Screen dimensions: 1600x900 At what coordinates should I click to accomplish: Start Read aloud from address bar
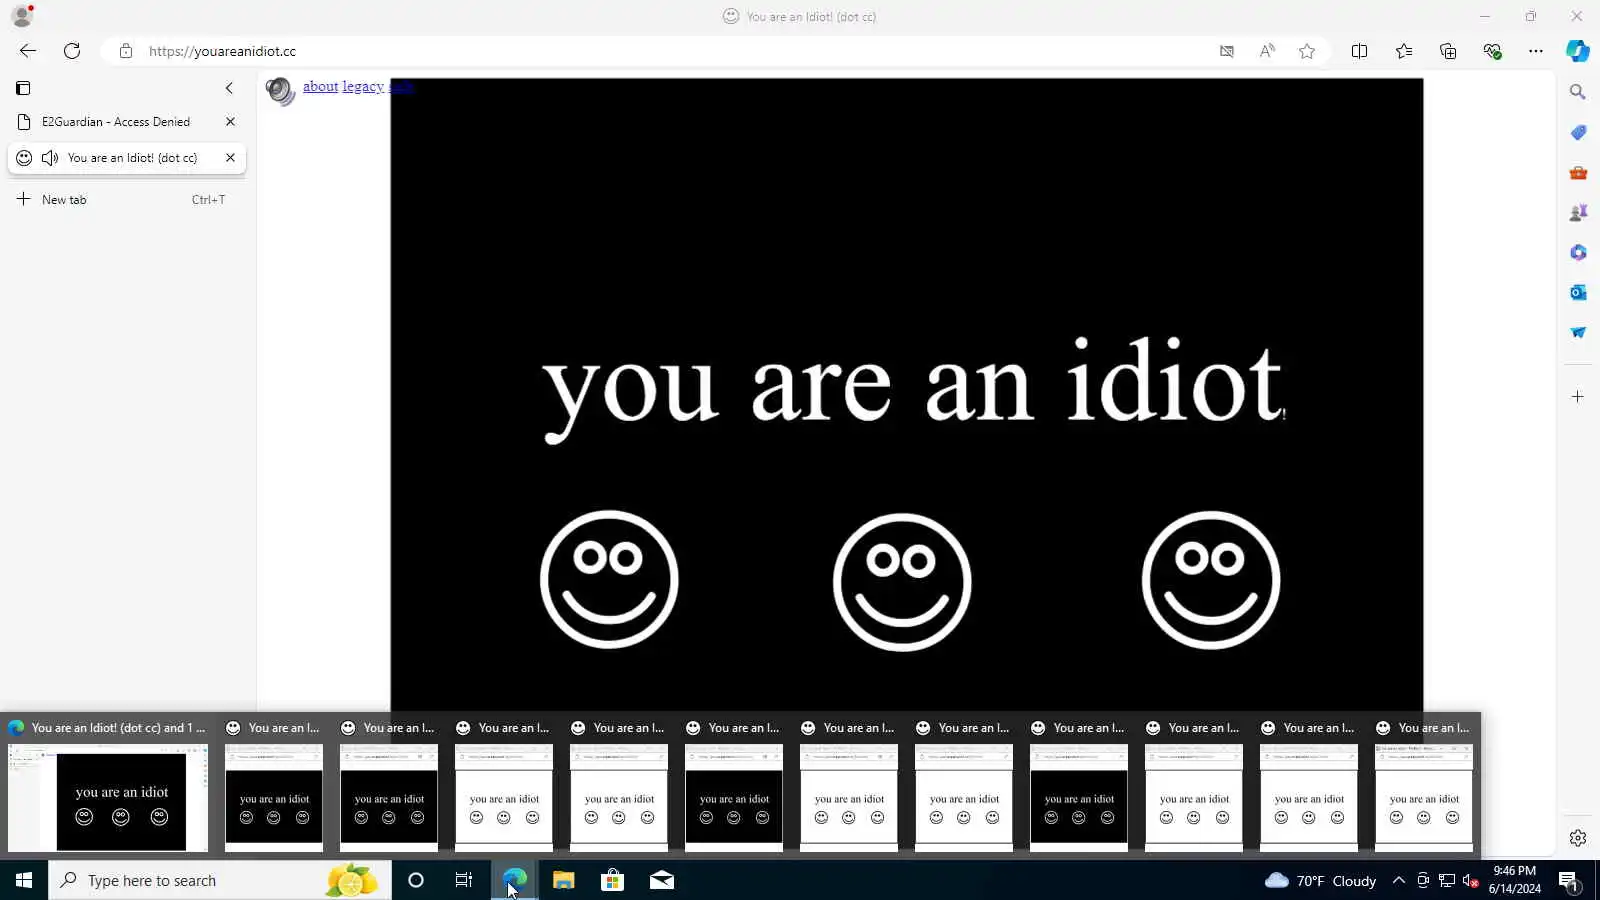[1267, 51]
